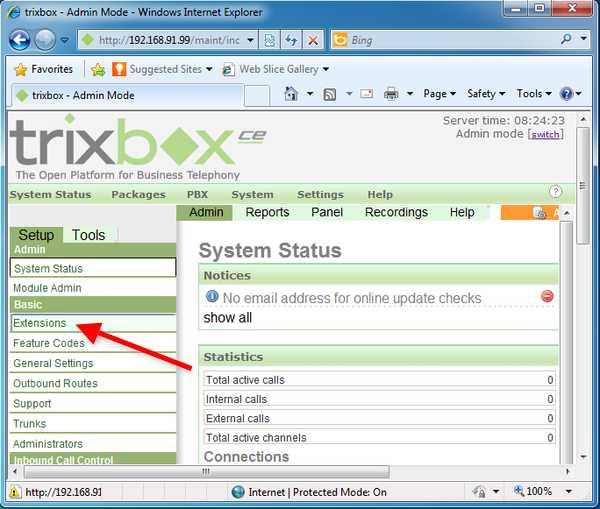Click the horizontal scrollbar thumb
The image size is (600, 509).
(x=207, y=471)
